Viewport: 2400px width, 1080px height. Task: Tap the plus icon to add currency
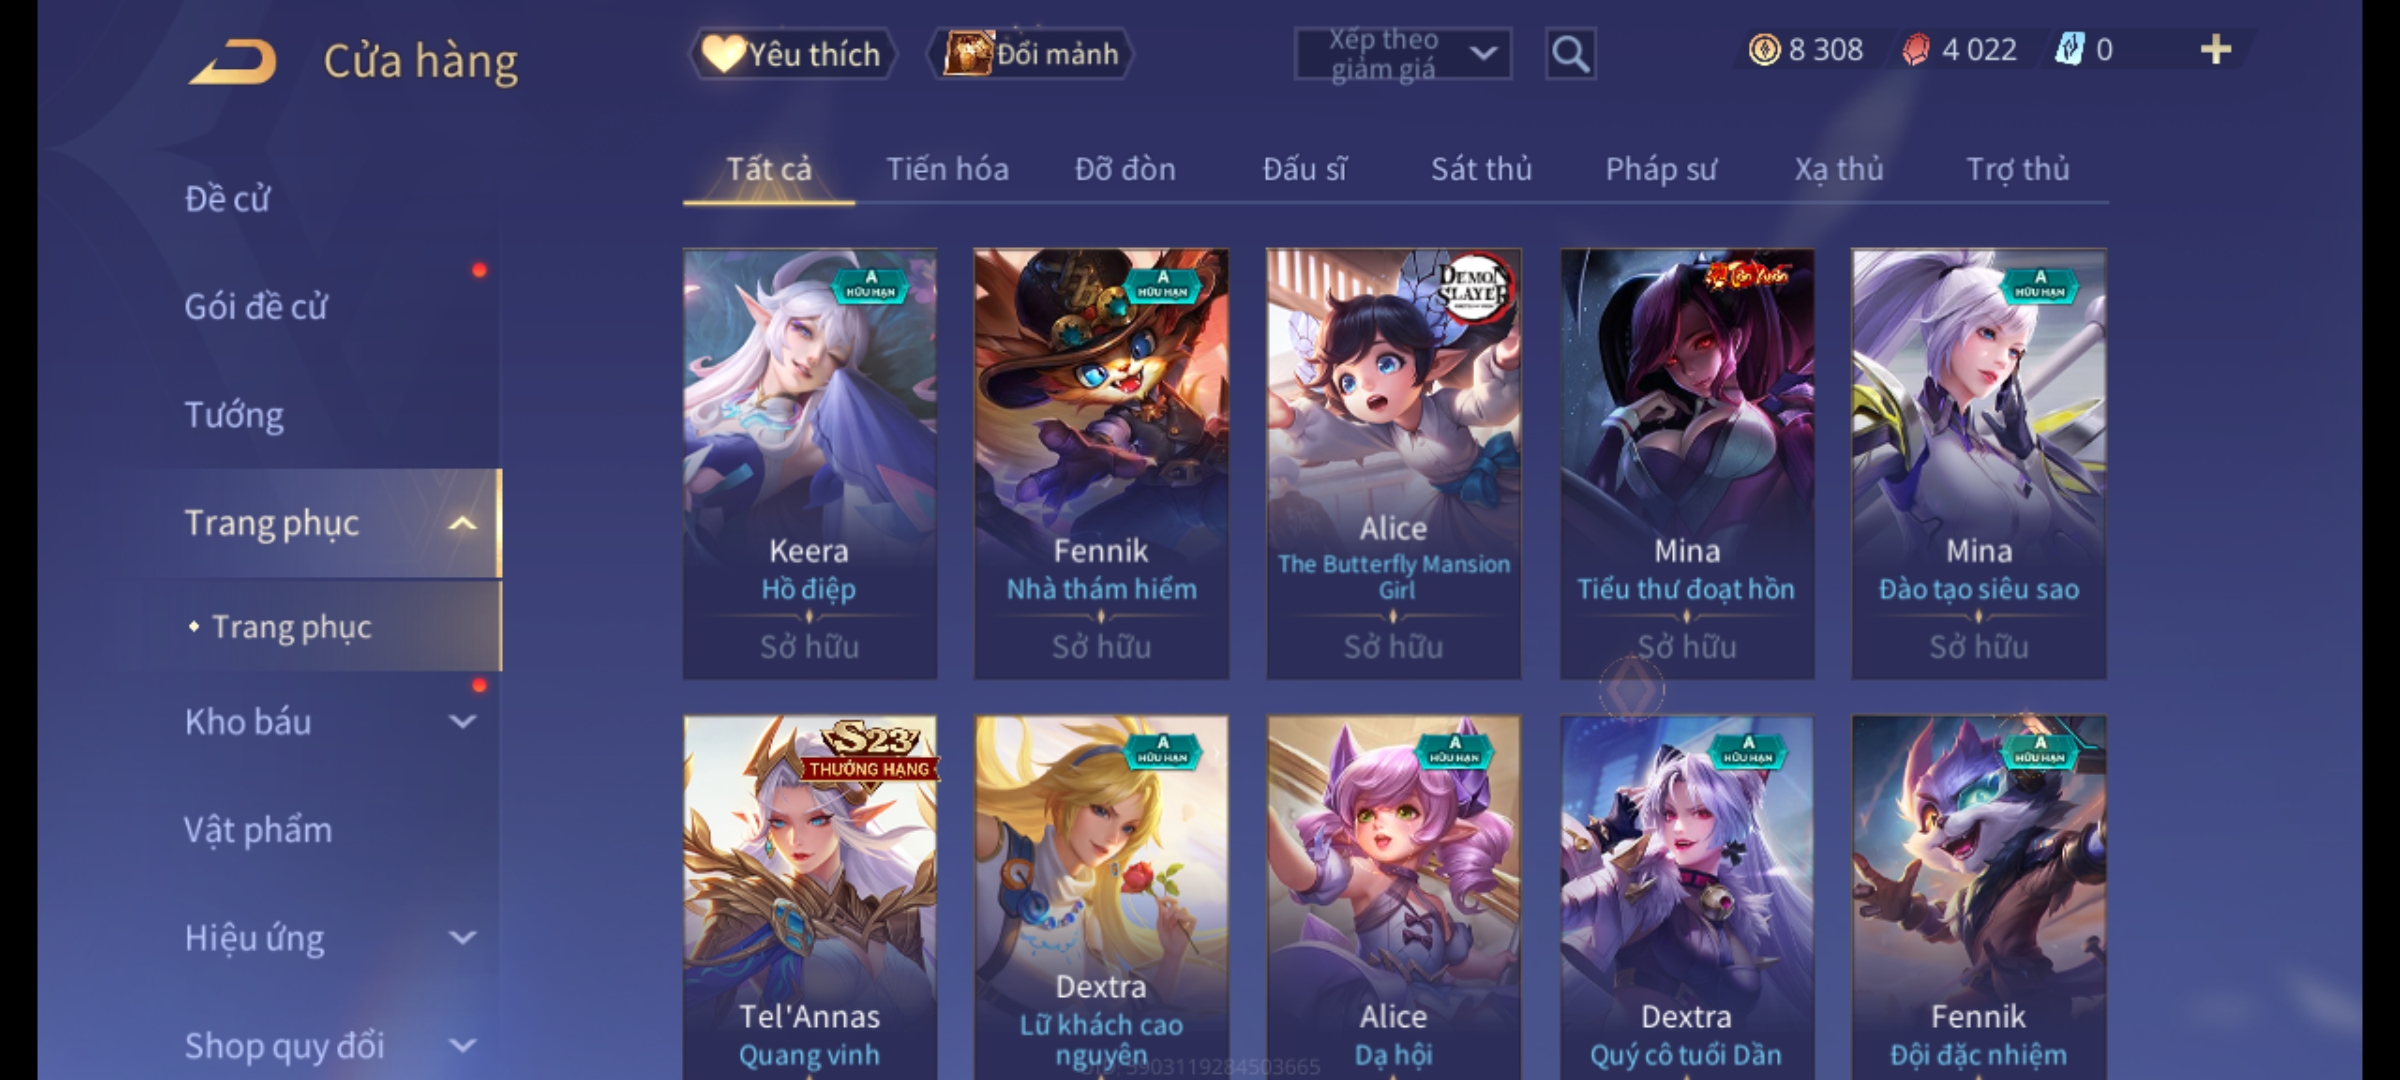pyautogui.click(x=2216, y=50)
